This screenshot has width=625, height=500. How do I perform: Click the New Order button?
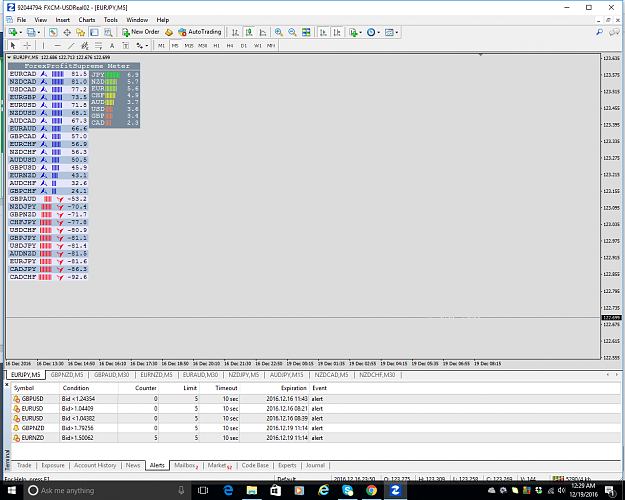coord(141,32)
